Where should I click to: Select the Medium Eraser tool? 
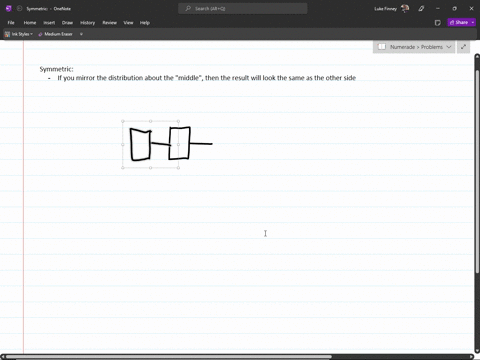point(55,34)
